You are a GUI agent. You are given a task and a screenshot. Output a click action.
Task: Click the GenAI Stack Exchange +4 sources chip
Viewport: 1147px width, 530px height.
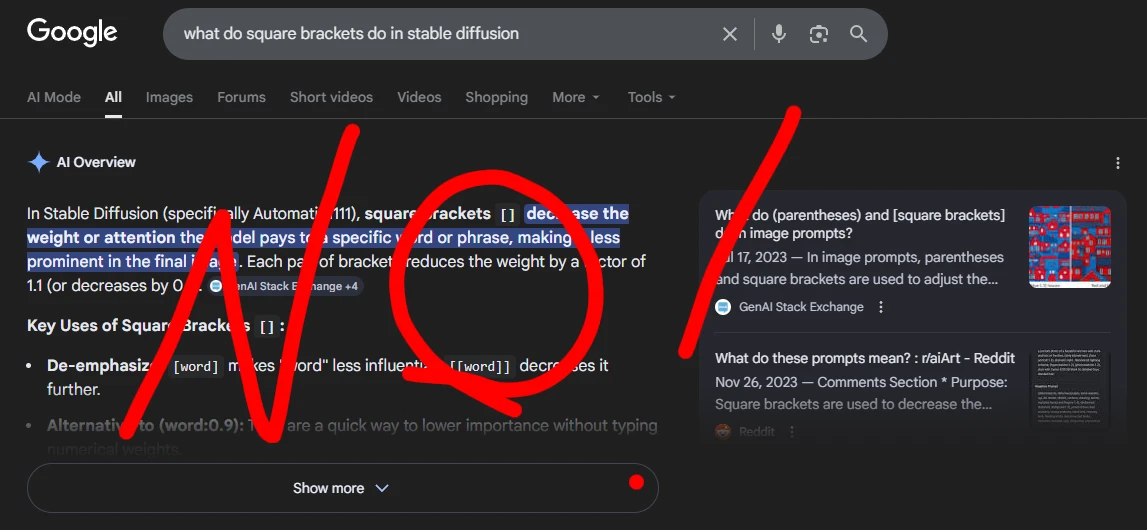285,286
